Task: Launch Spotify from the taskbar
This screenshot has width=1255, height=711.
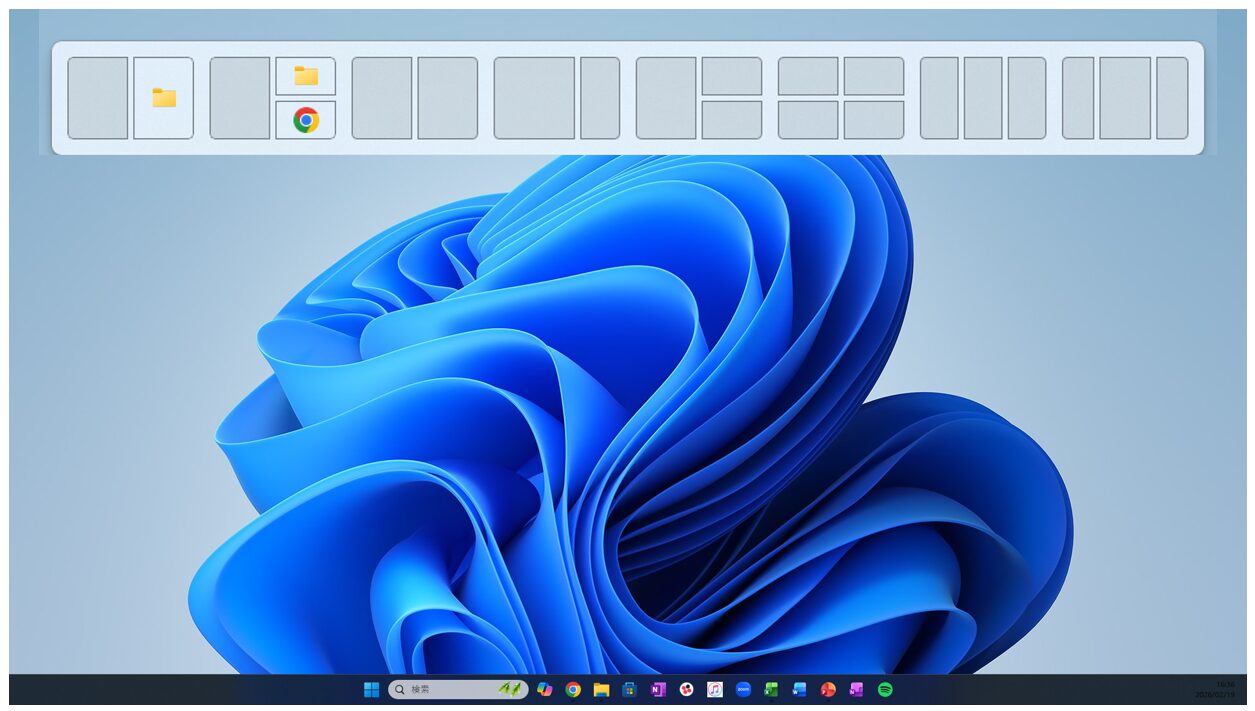Action: click(885, 689)
